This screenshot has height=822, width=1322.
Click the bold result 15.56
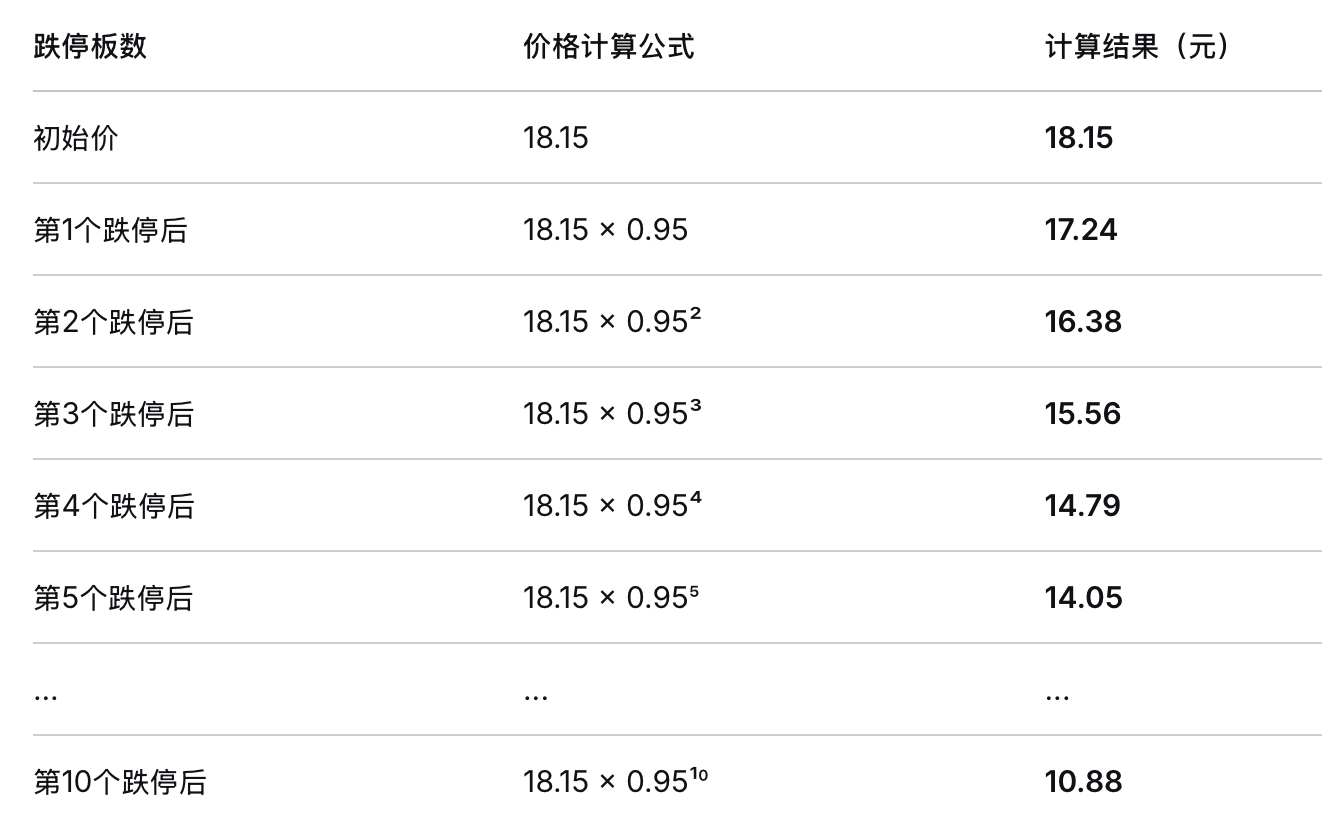pyautogui.click(x=1082, y=414)
